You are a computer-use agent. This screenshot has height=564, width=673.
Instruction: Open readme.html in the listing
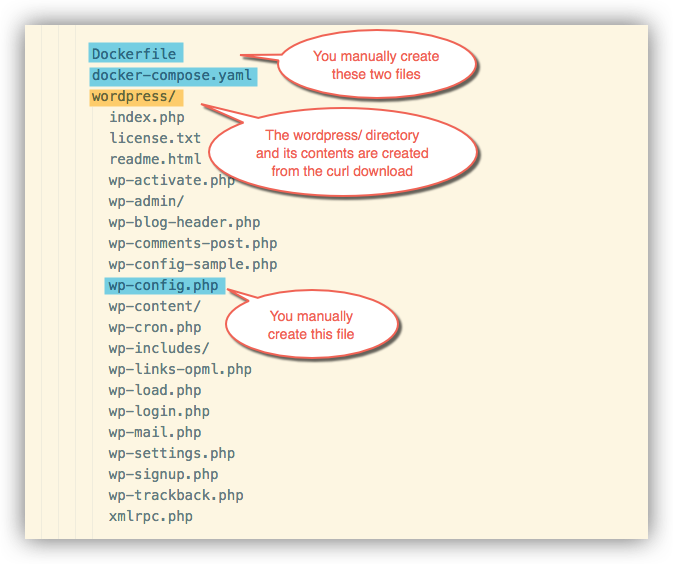pos(155,159)
